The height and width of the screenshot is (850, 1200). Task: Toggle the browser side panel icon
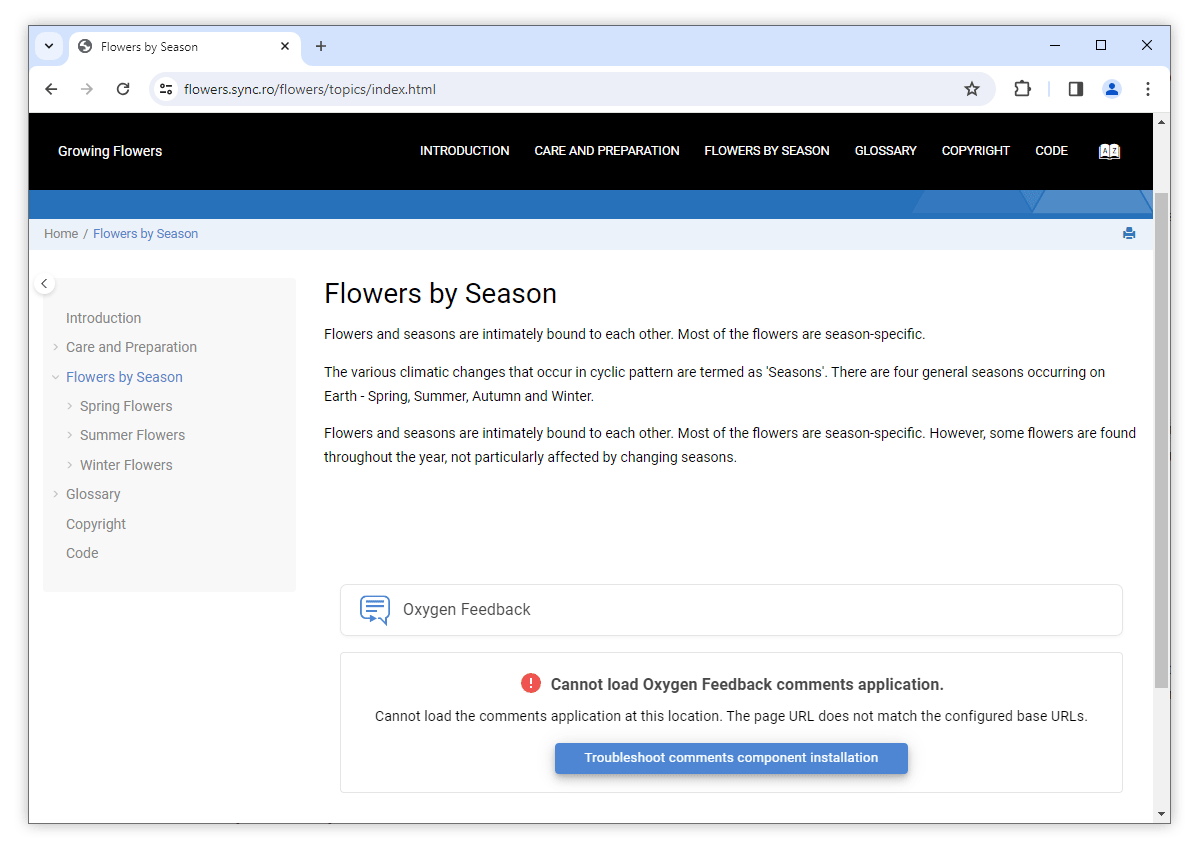coord(1076,89)
